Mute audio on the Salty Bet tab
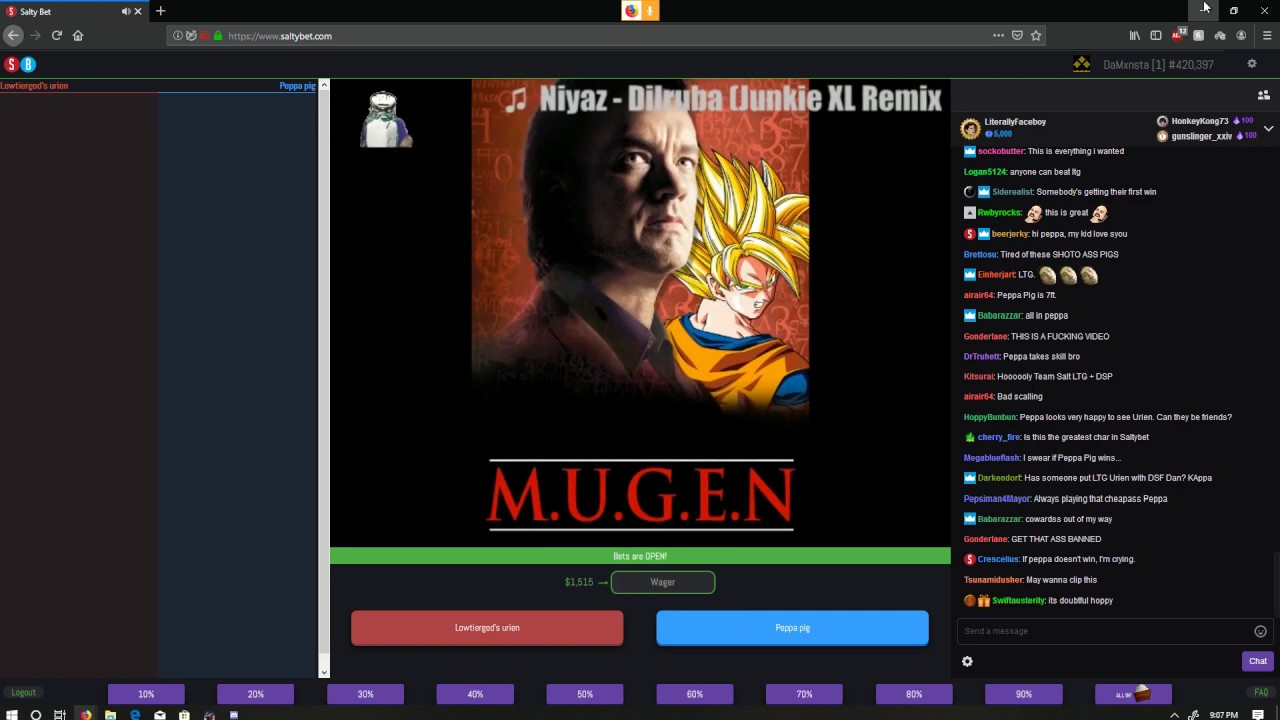 coord(126,11)
